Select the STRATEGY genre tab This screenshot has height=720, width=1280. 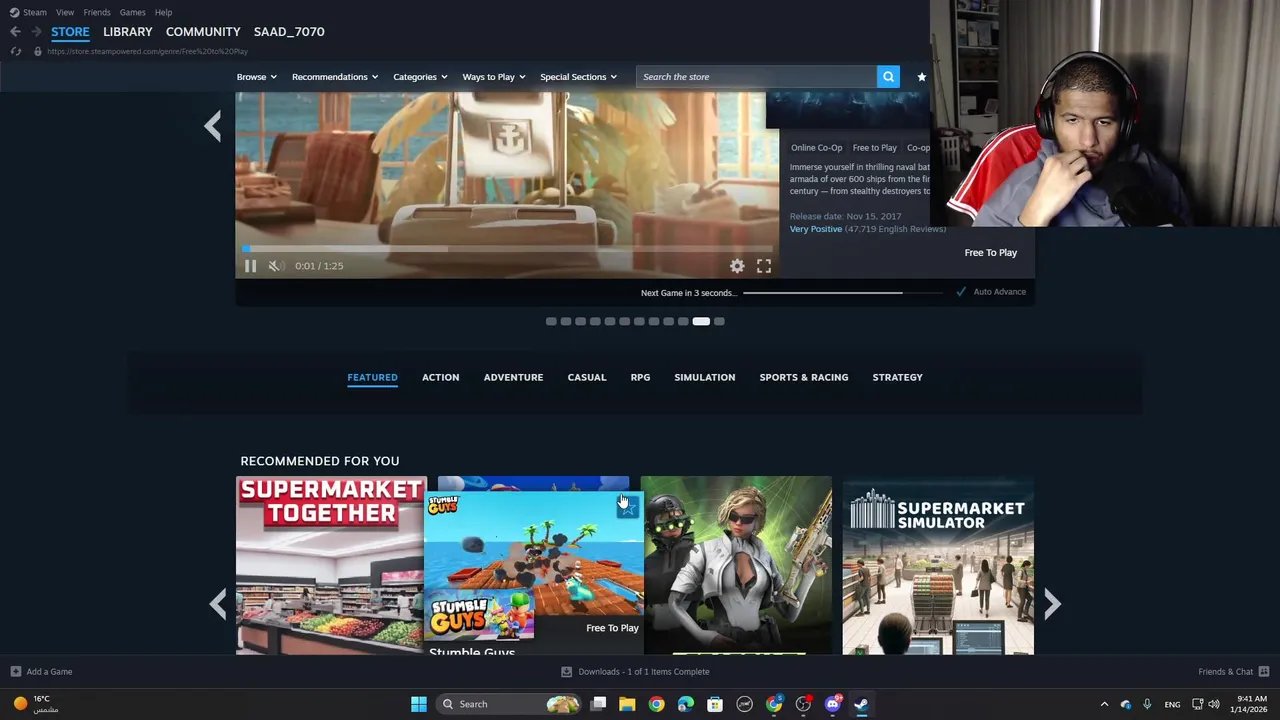tap(897, 377)
